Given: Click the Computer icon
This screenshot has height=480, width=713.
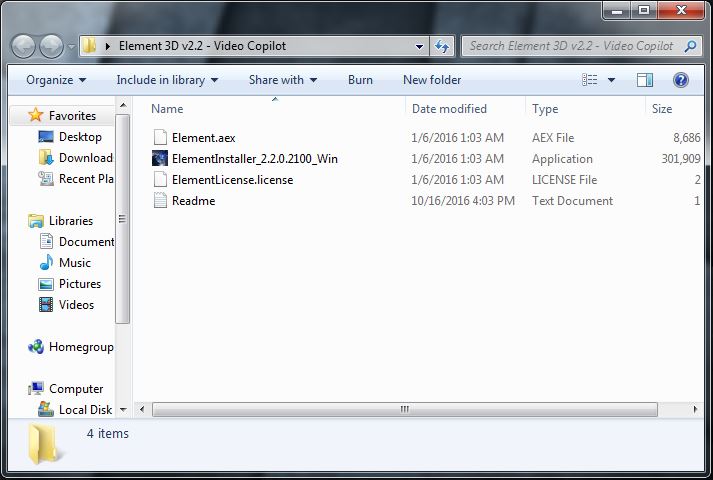Looking at the screenshot, I should 36,389.
